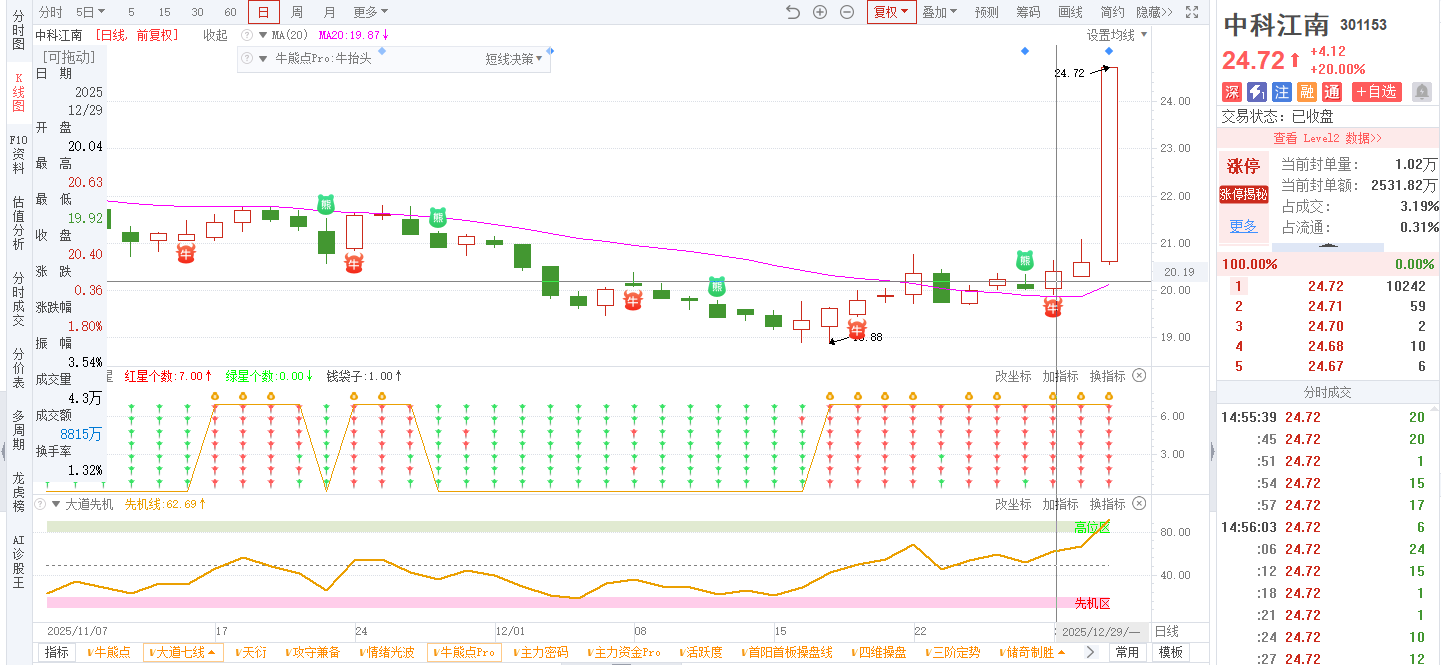Click the 更多 link under 涨停
This screenshot has width=1441, height=665.
tap(1243, 226)
